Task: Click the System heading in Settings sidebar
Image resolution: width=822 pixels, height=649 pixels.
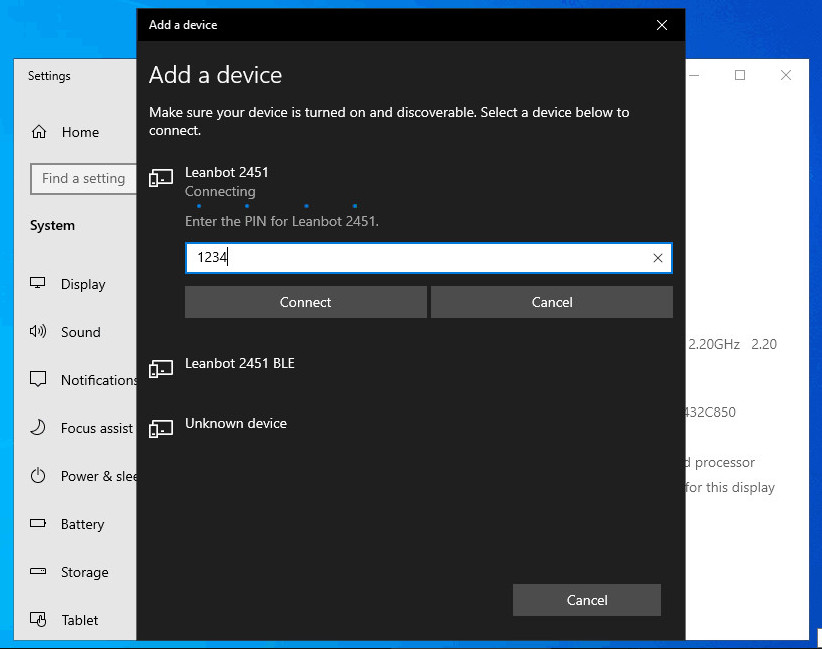Action: (x=52, y=225)
